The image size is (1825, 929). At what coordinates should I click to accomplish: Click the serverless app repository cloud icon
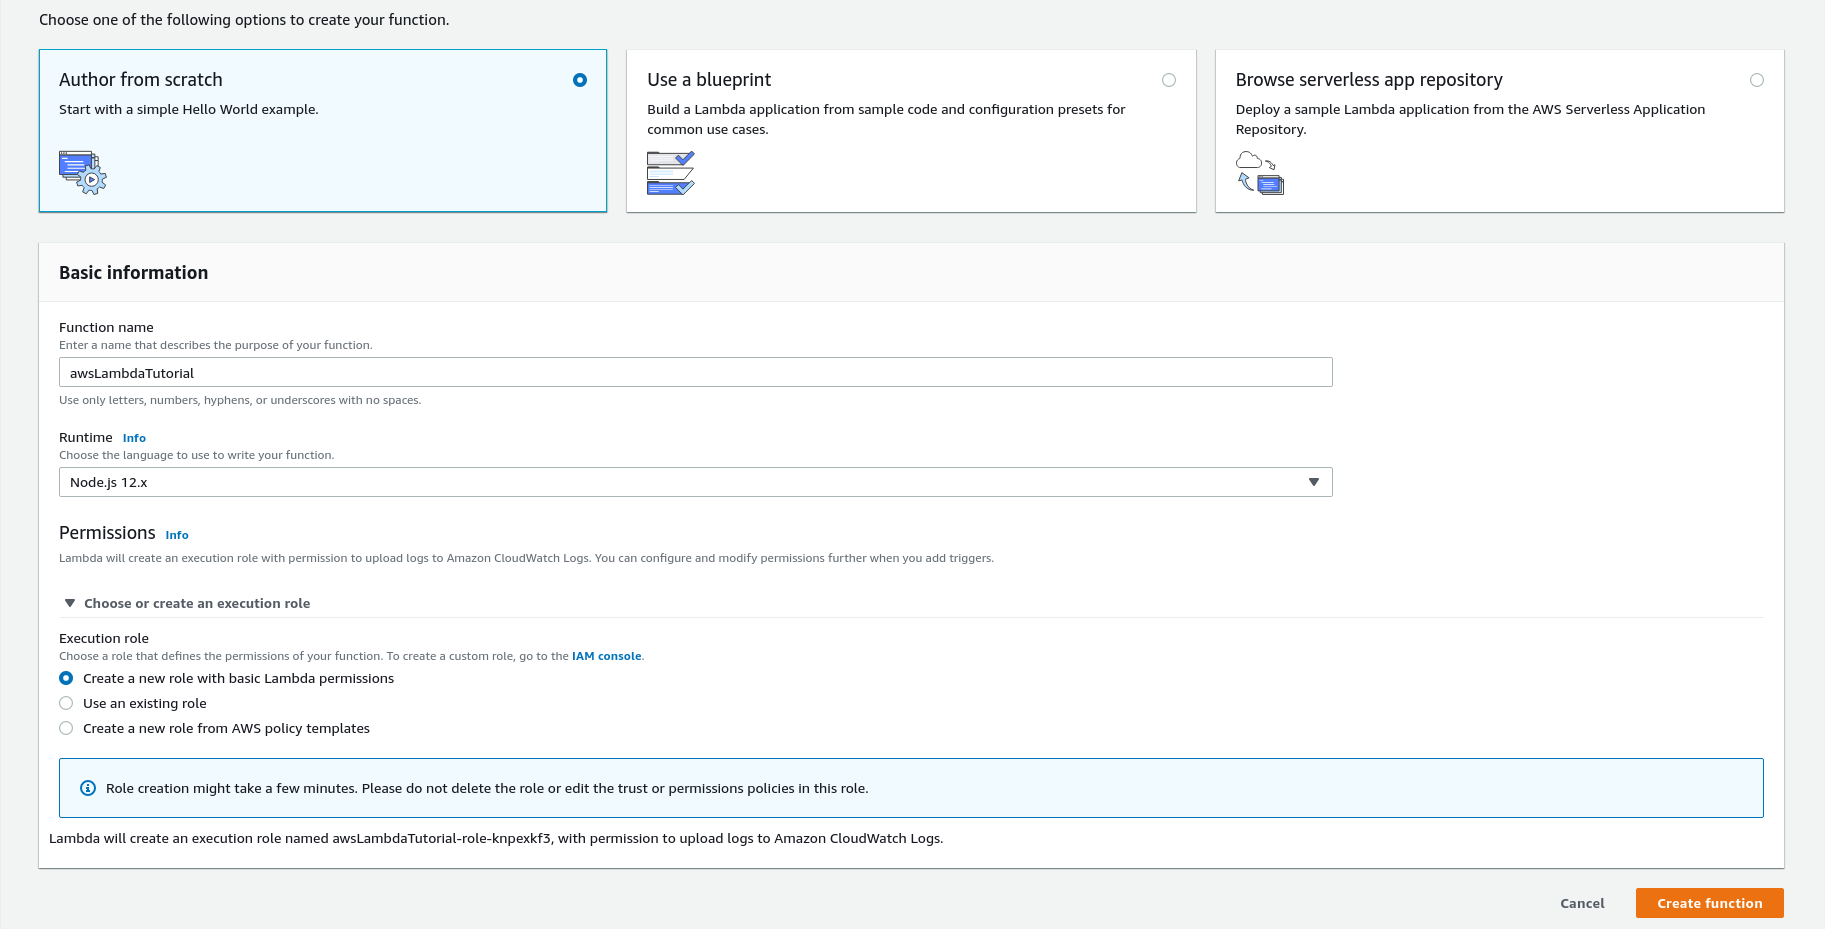(x=1260, y=172)
